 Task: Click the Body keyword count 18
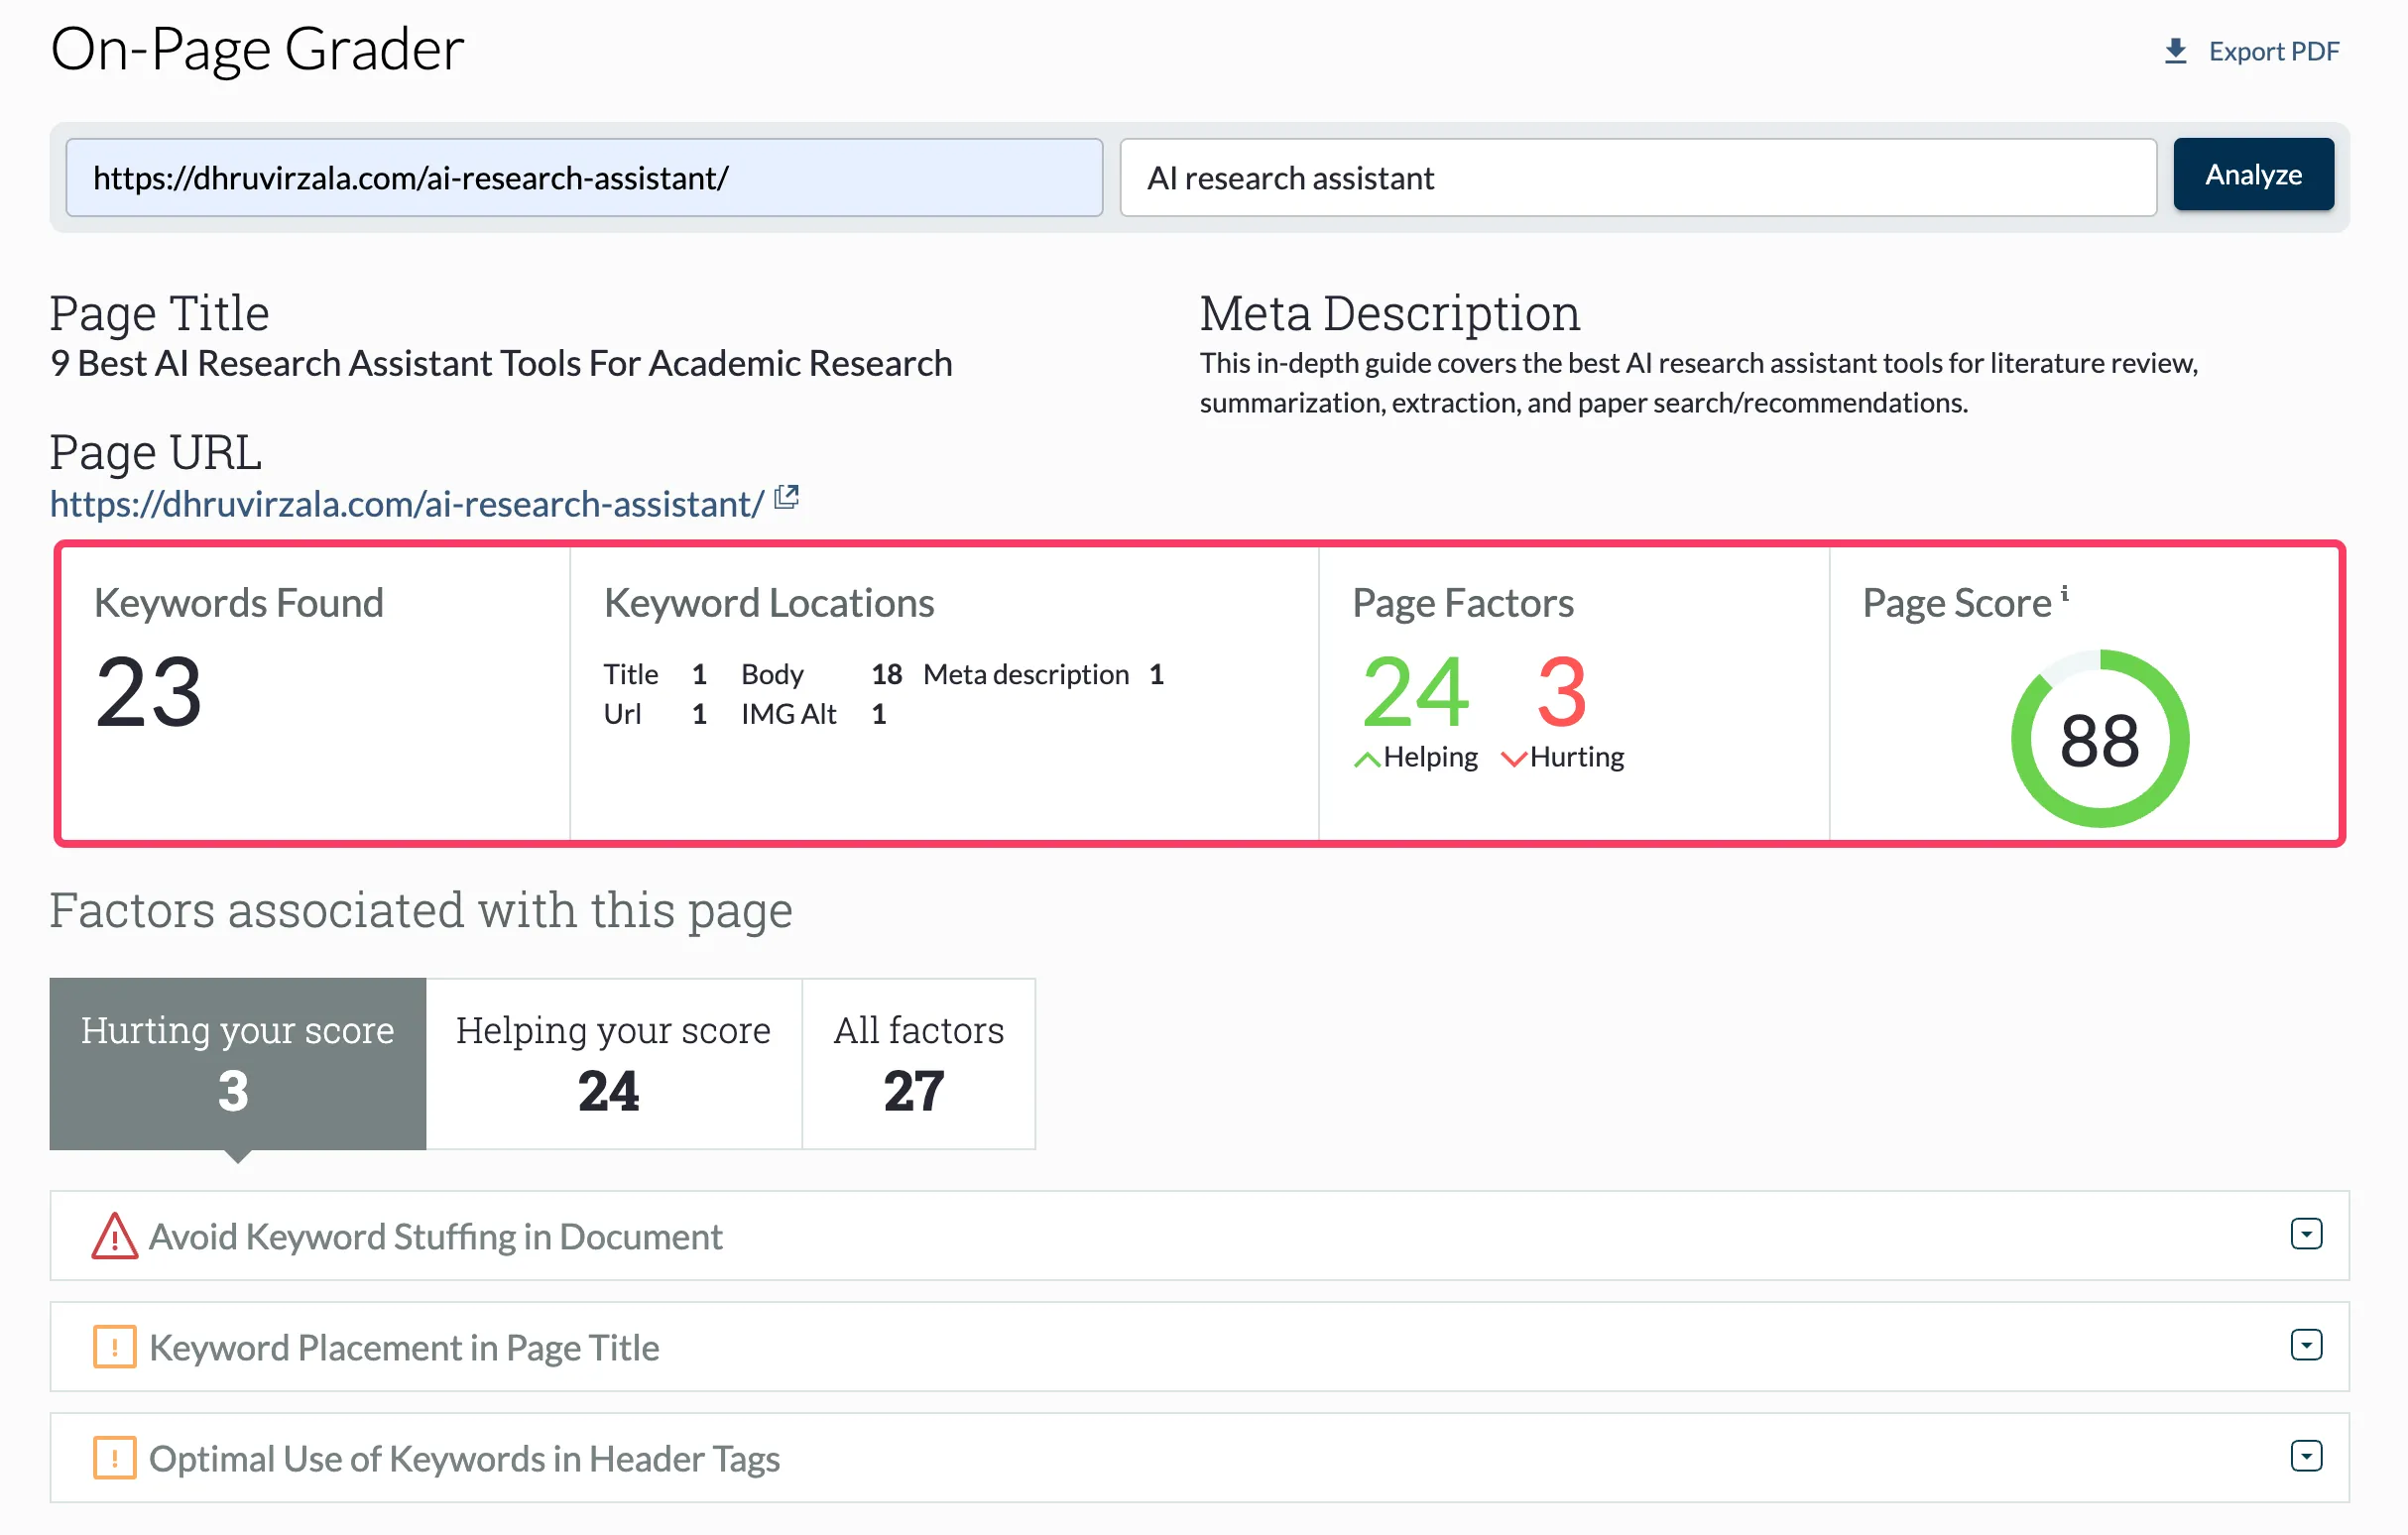tap(886, 675)
